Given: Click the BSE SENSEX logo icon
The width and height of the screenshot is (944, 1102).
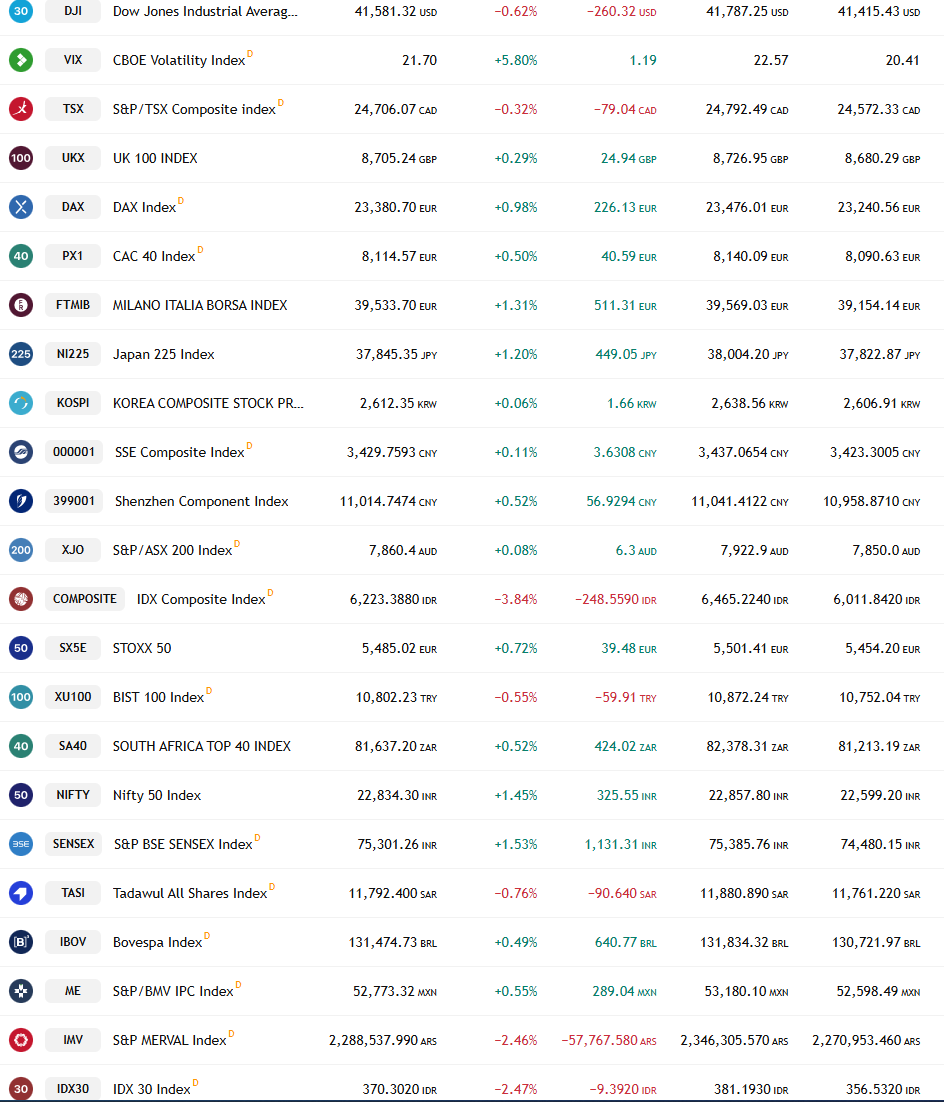Looking at the screenshot, I should tap(21, 844).
